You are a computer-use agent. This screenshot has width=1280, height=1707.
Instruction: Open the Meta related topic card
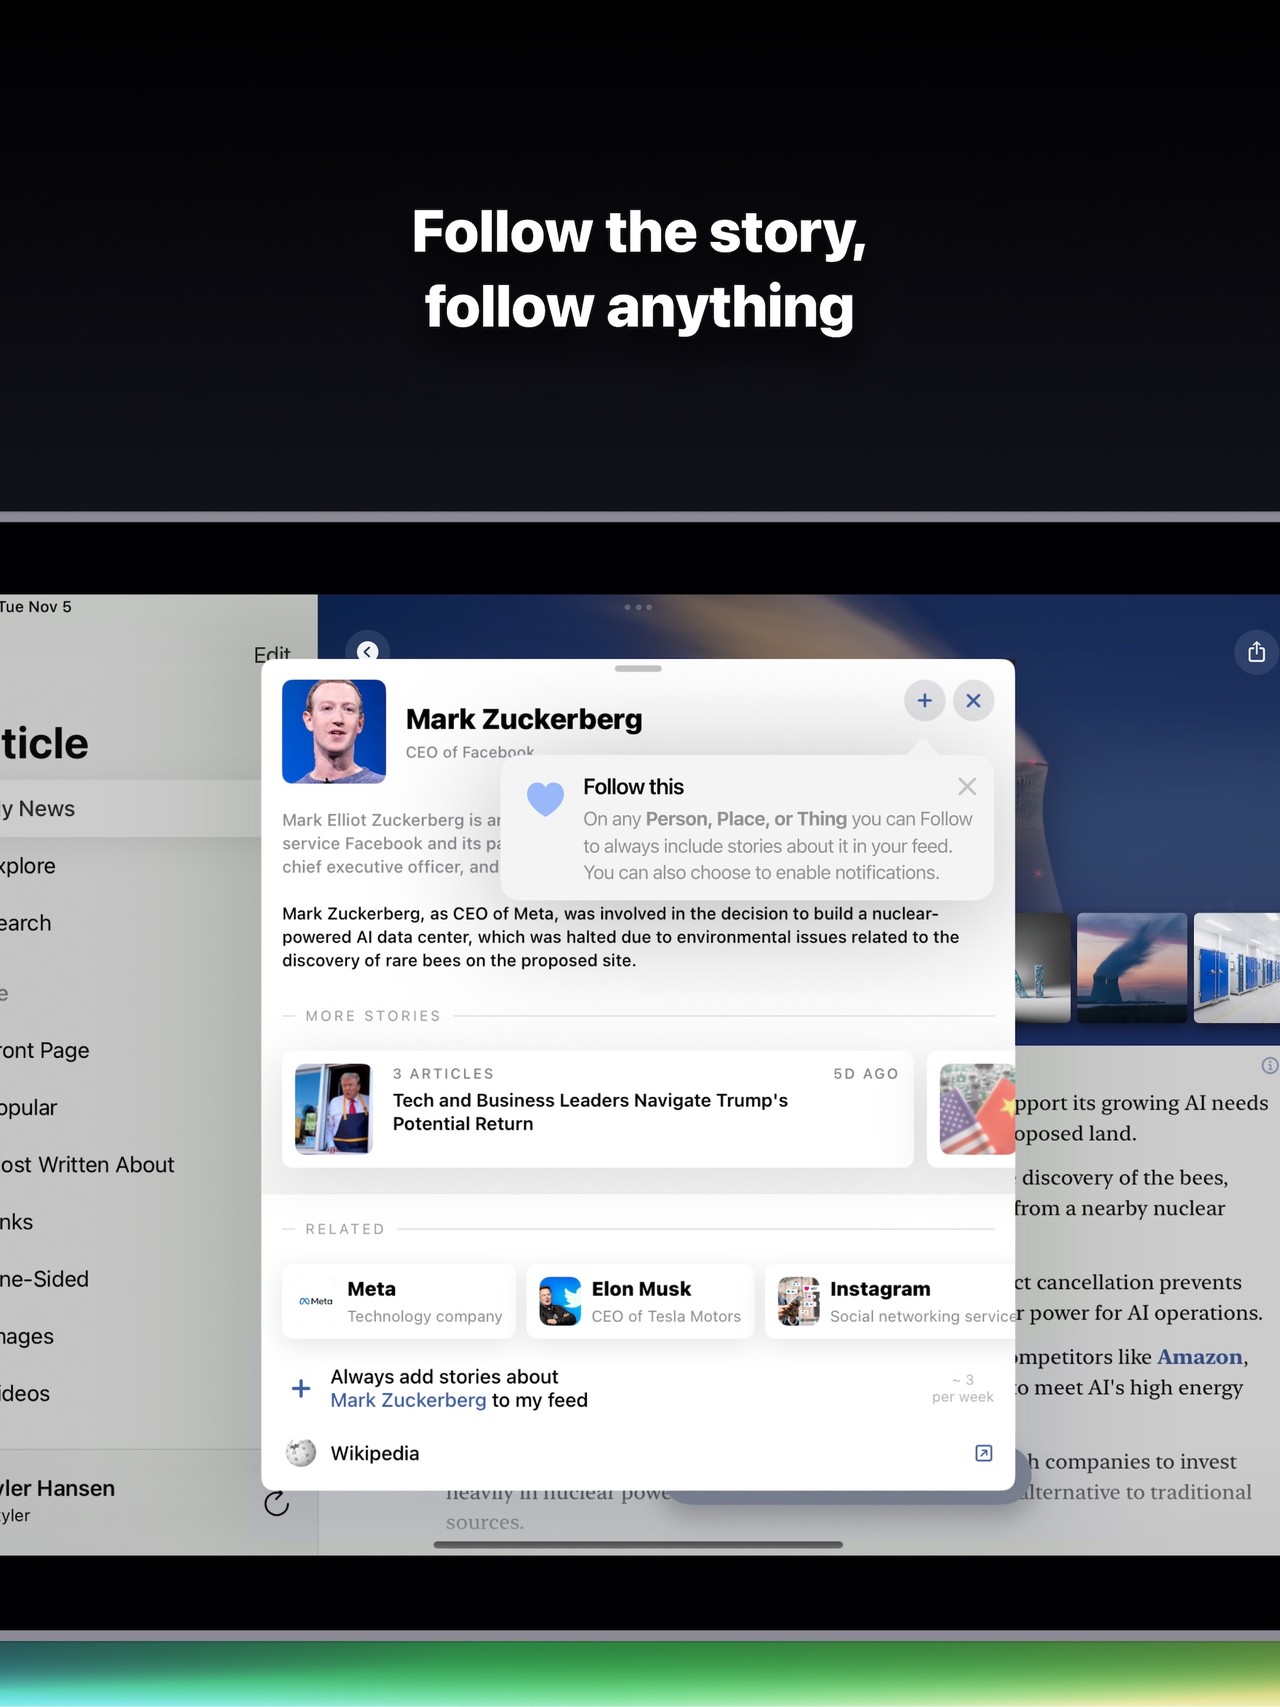coord(399,1301)
